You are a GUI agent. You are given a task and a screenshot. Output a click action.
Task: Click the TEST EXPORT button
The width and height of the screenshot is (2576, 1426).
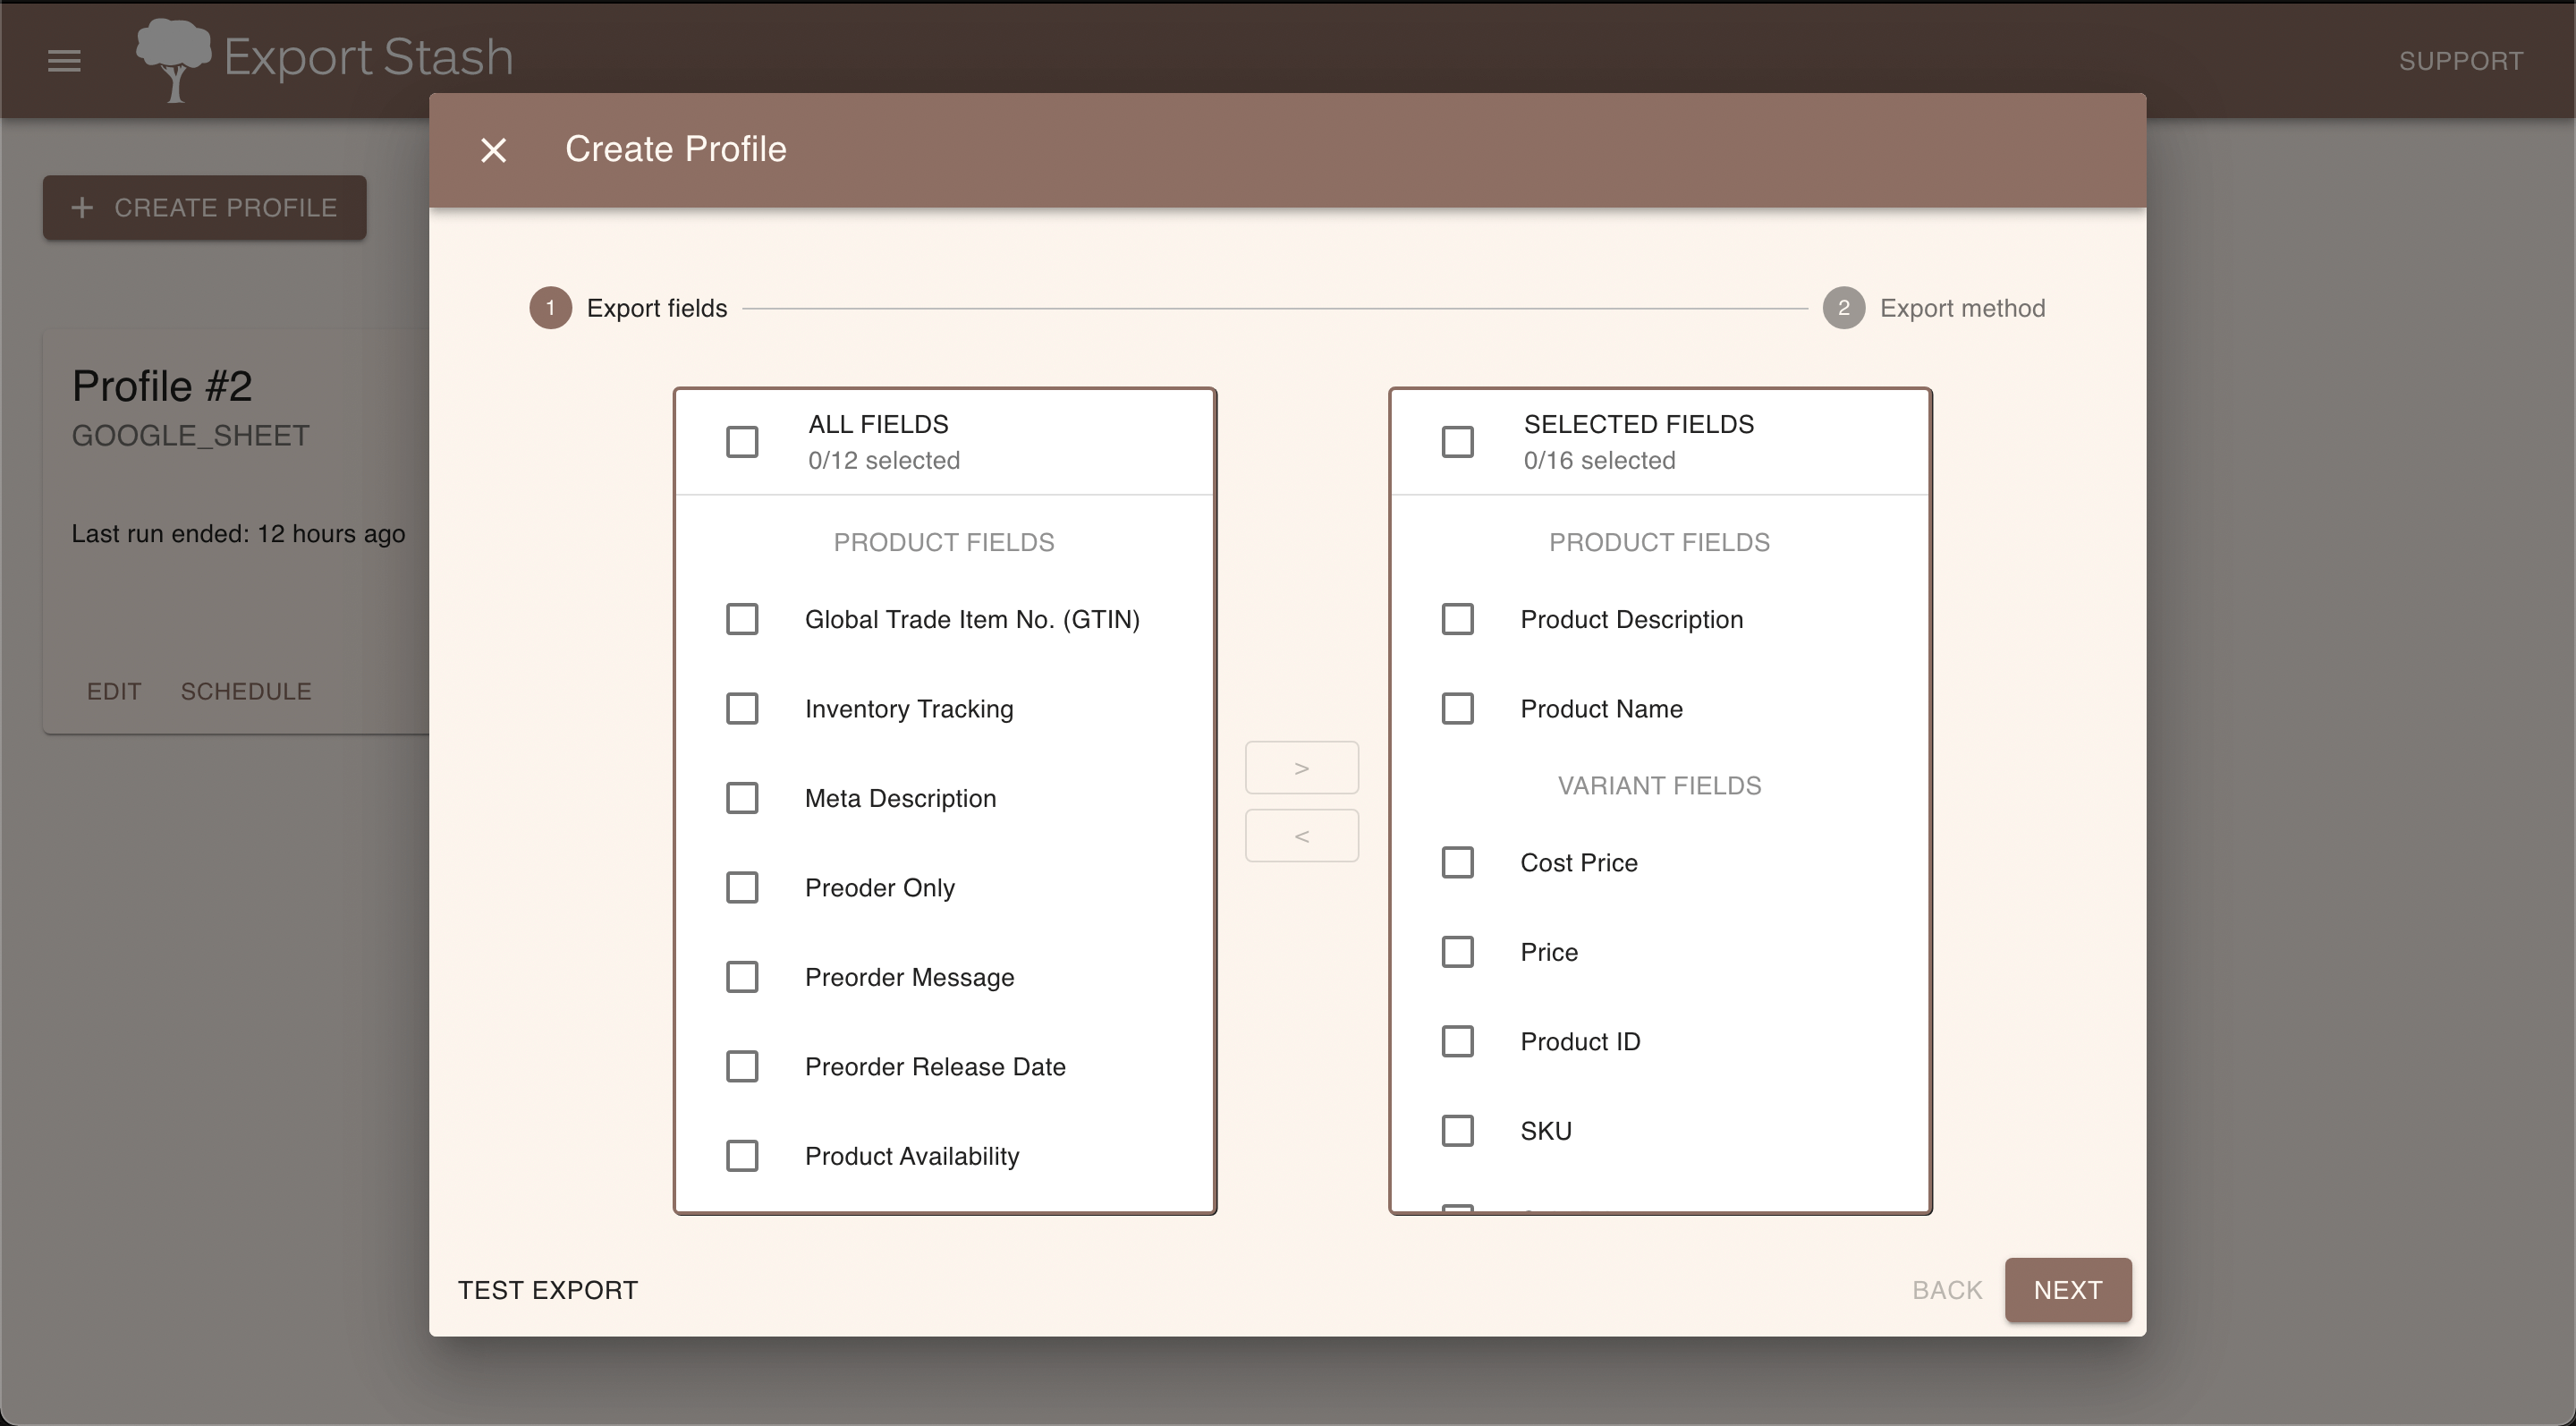[547, 1290]
